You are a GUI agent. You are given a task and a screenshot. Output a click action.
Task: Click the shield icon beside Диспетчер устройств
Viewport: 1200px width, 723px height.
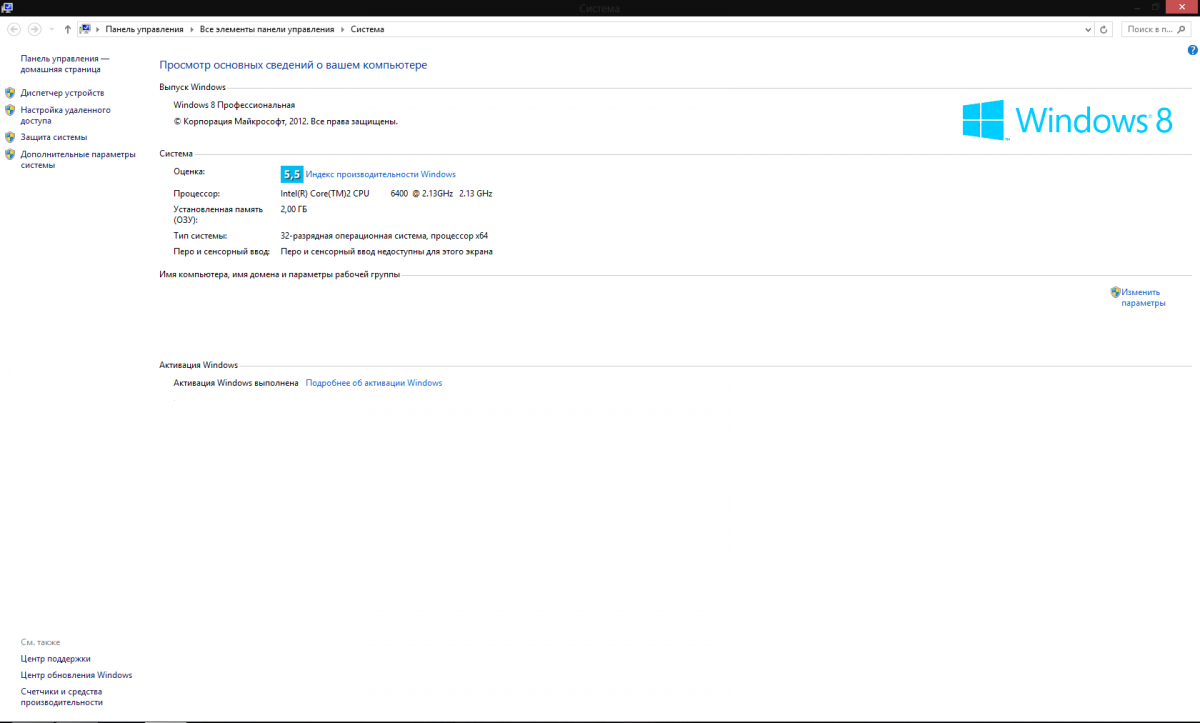10,93
